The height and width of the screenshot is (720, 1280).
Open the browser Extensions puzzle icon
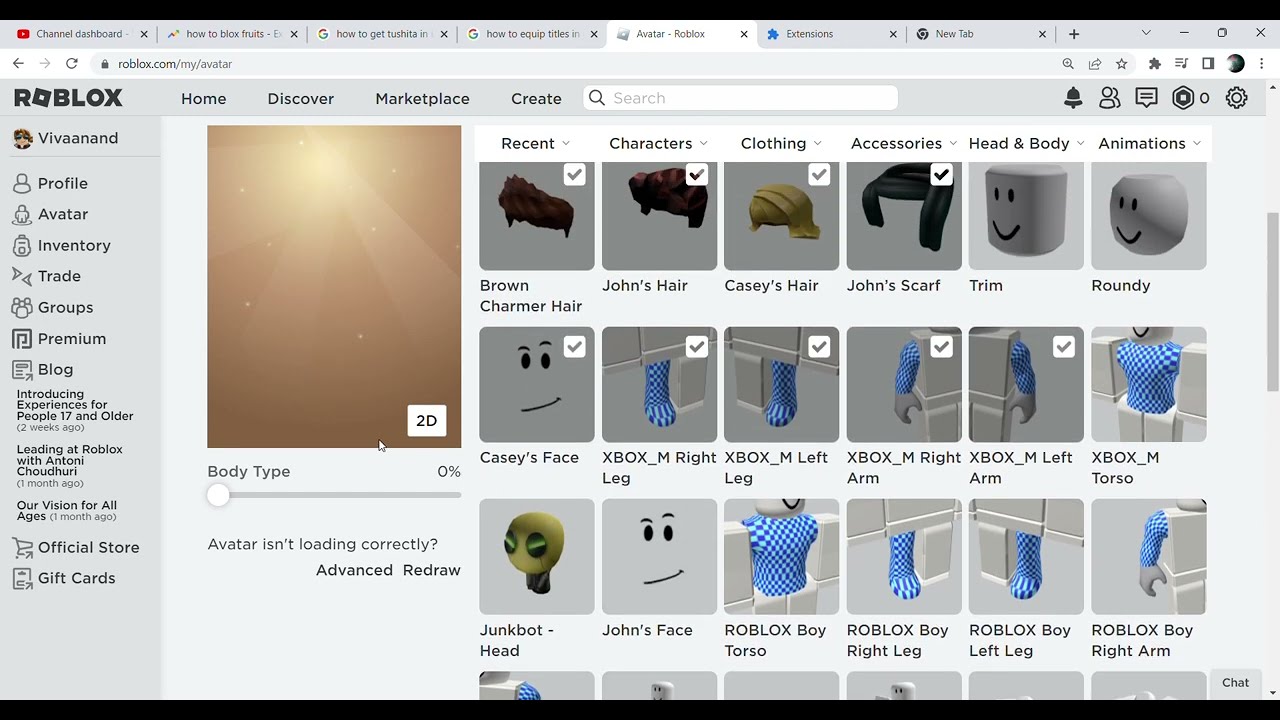coord(1155,63)
